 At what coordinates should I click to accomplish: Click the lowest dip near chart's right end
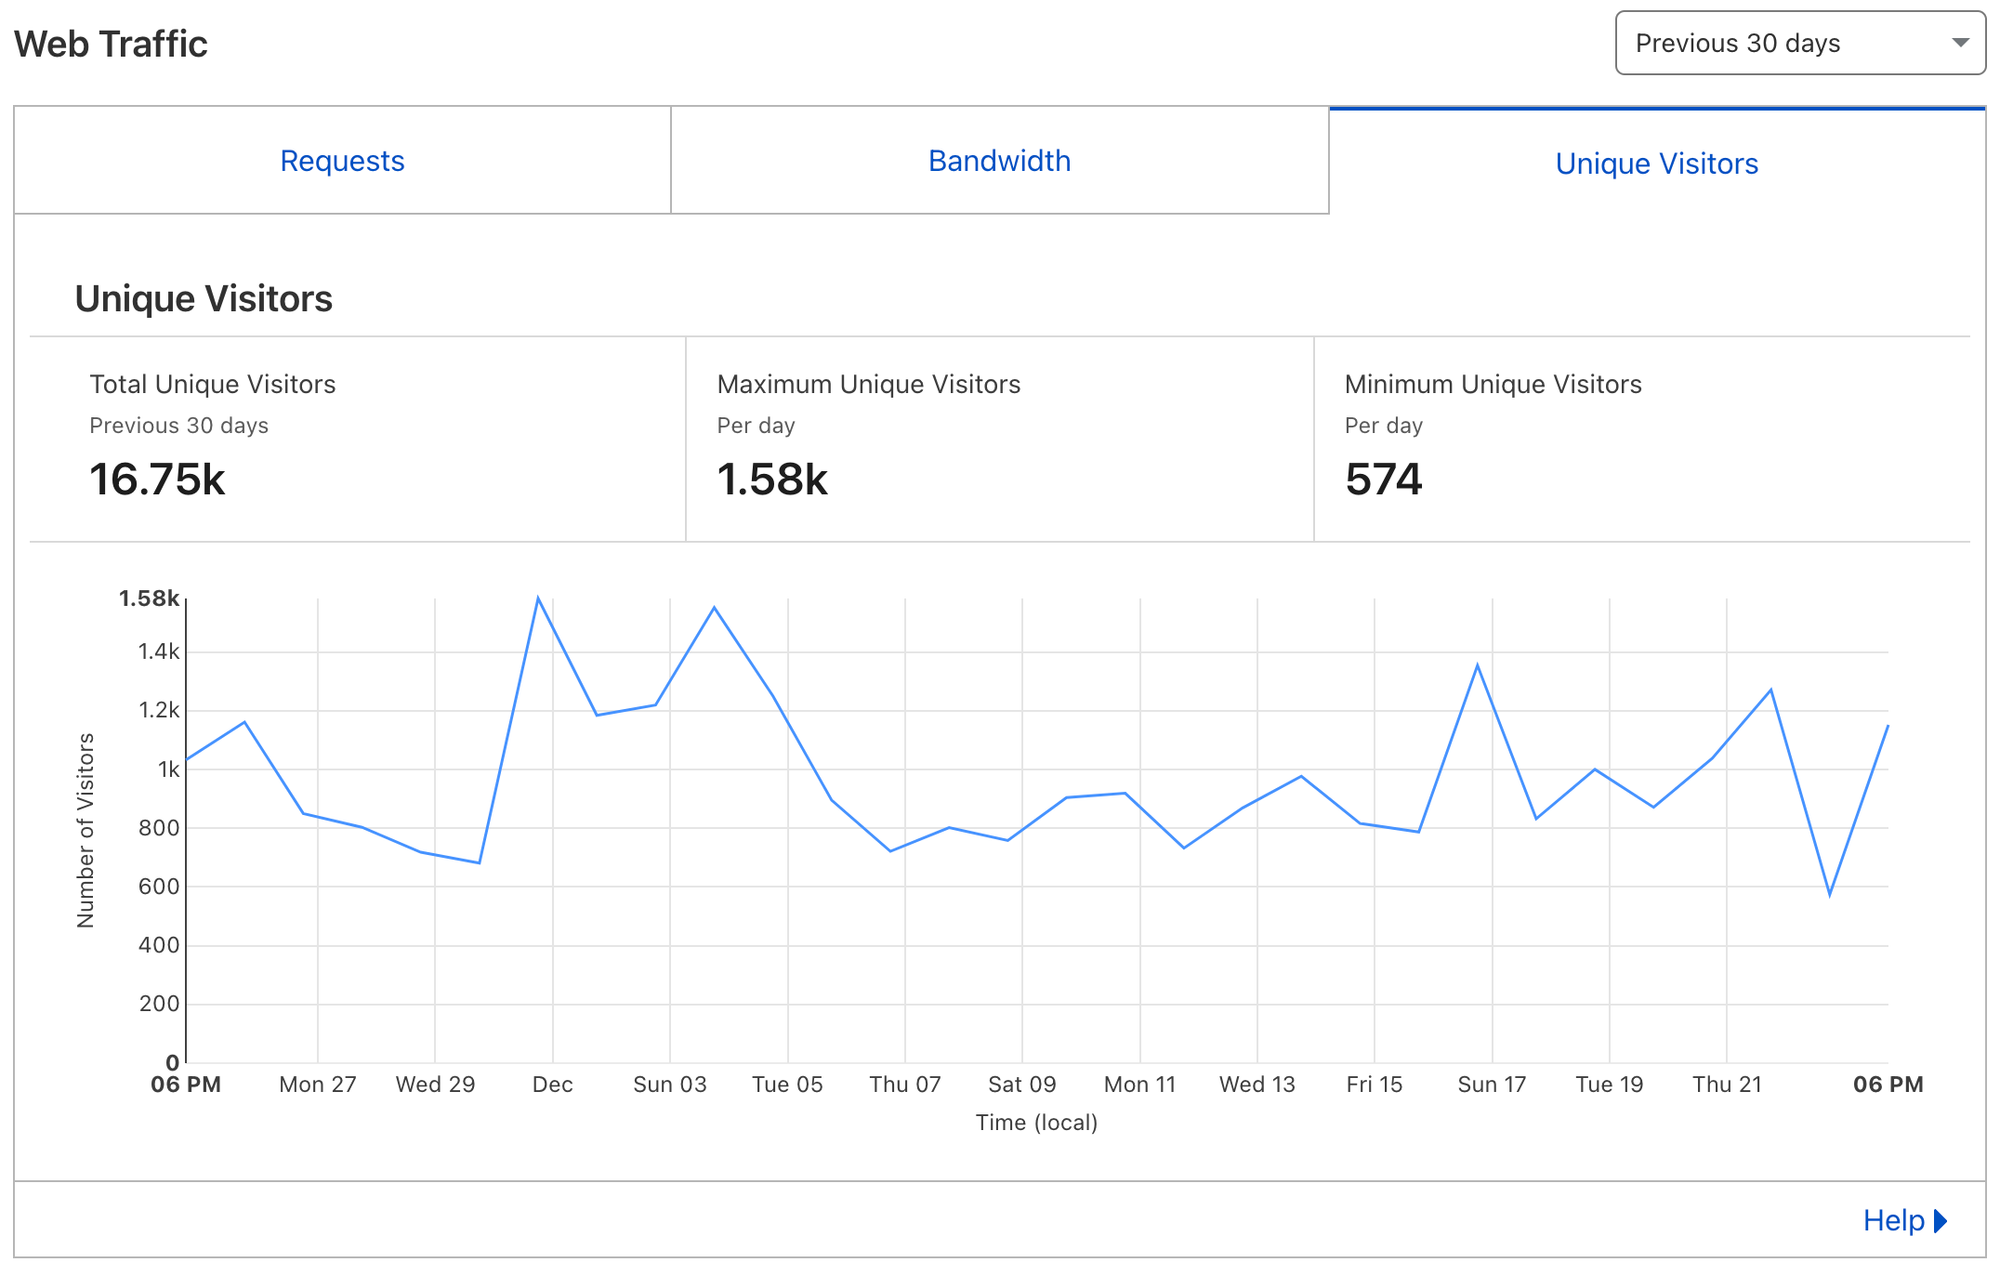pos(1829,894)
